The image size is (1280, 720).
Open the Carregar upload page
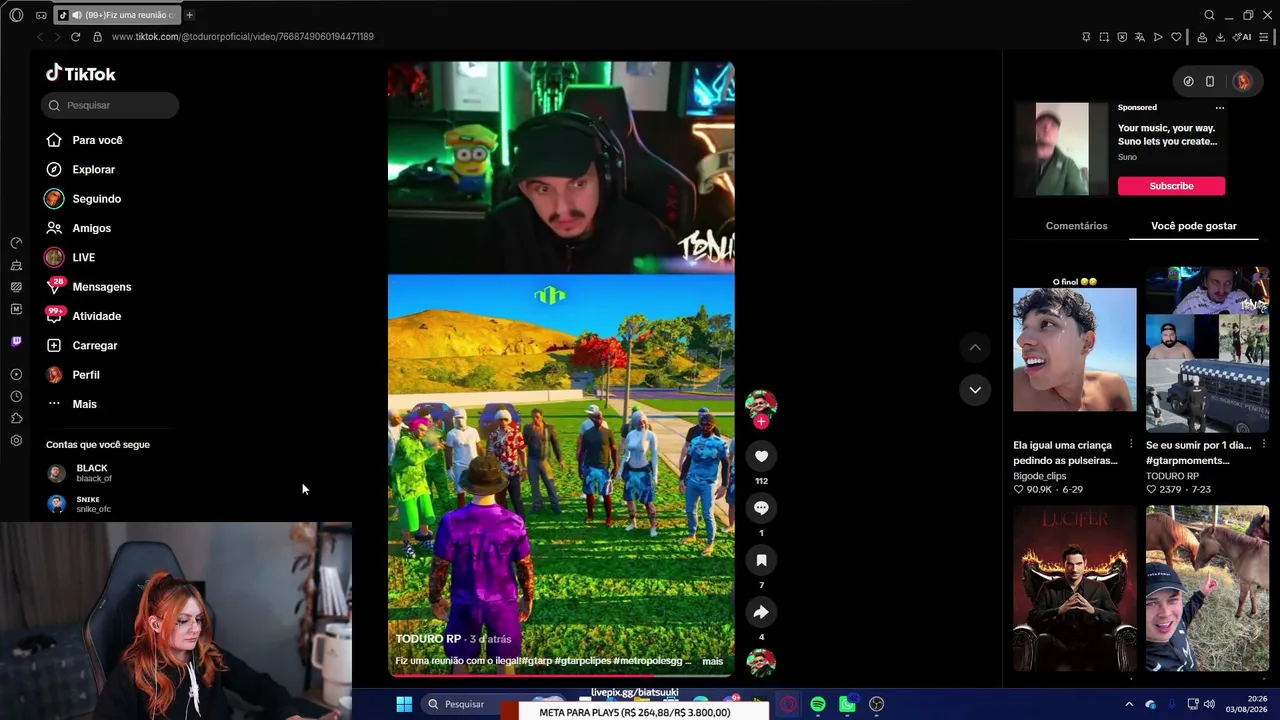(82, 345)
